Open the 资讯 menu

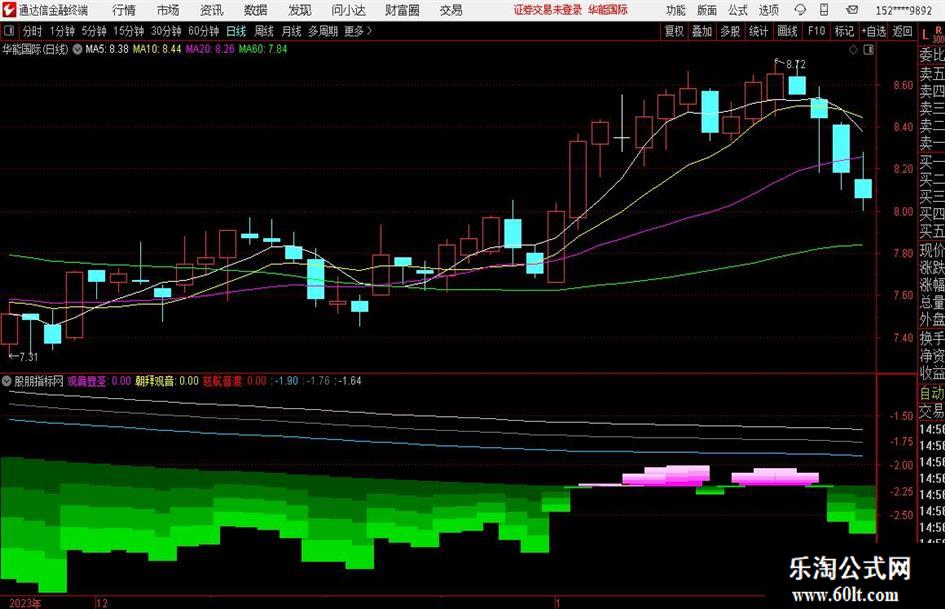212,10
